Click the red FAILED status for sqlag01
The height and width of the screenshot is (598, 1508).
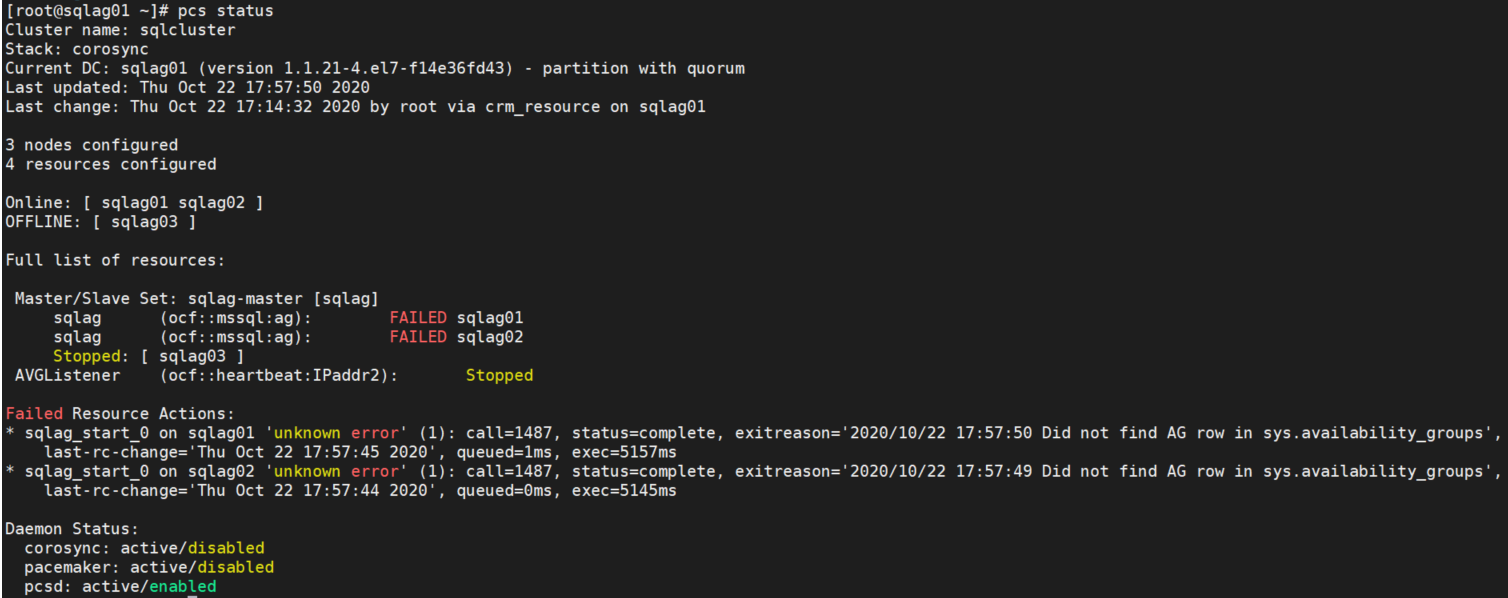[x=418, y=317]
